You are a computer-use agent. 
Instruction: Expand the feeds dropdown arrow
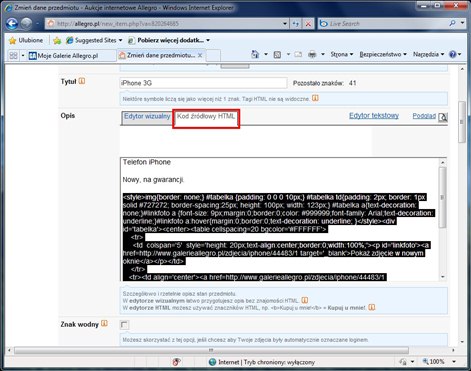click(288, 54)
